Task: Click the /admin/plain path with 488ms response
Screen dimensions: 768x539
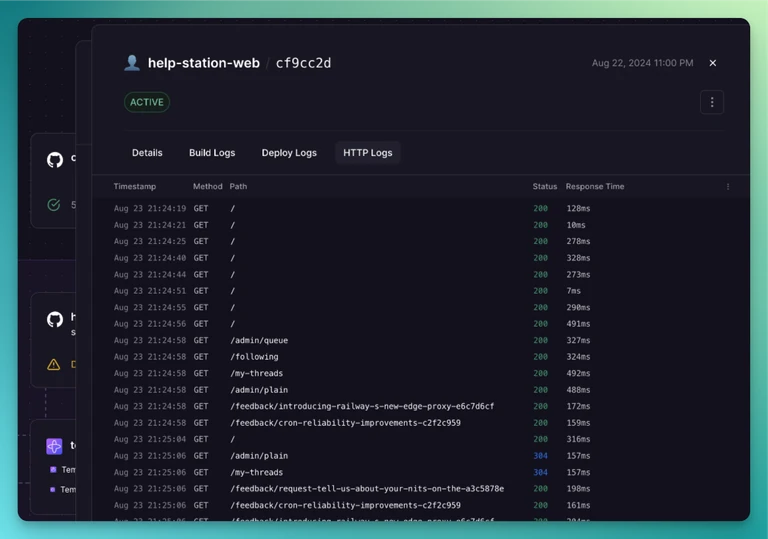Action: [259, 390]
